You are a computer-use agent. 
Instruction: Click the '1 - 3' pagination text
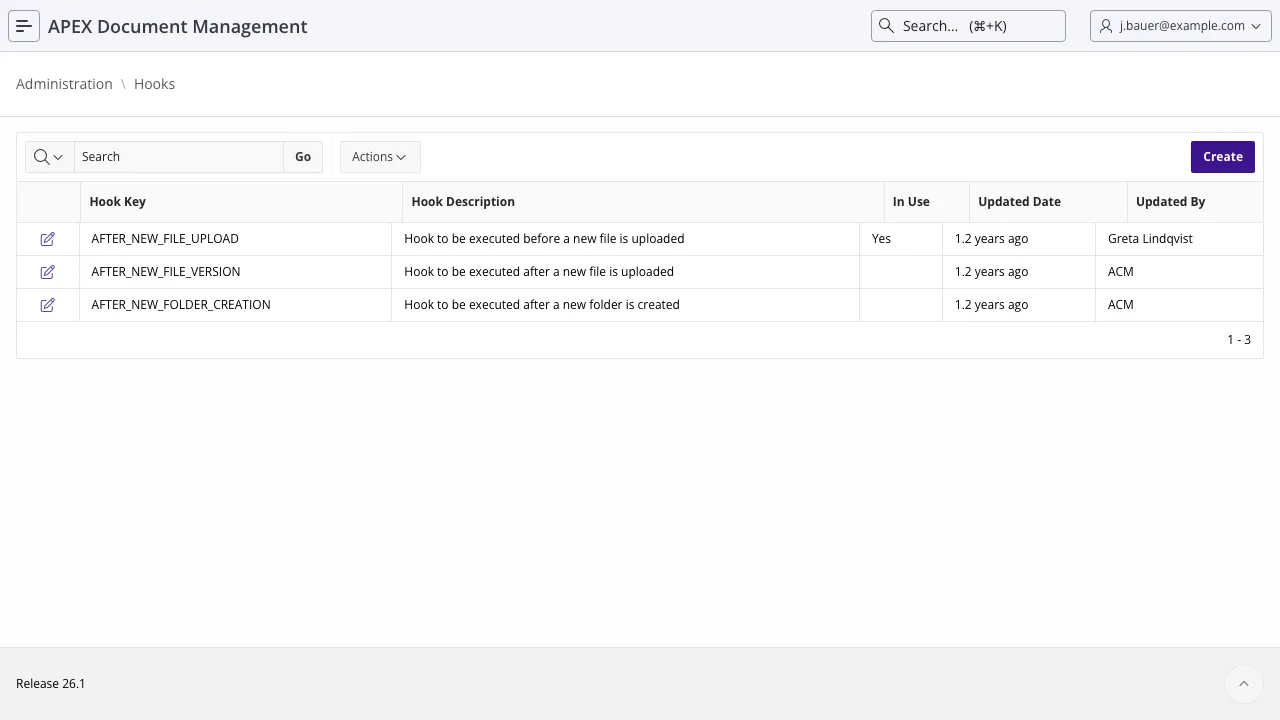click(x=1239, y=340)
